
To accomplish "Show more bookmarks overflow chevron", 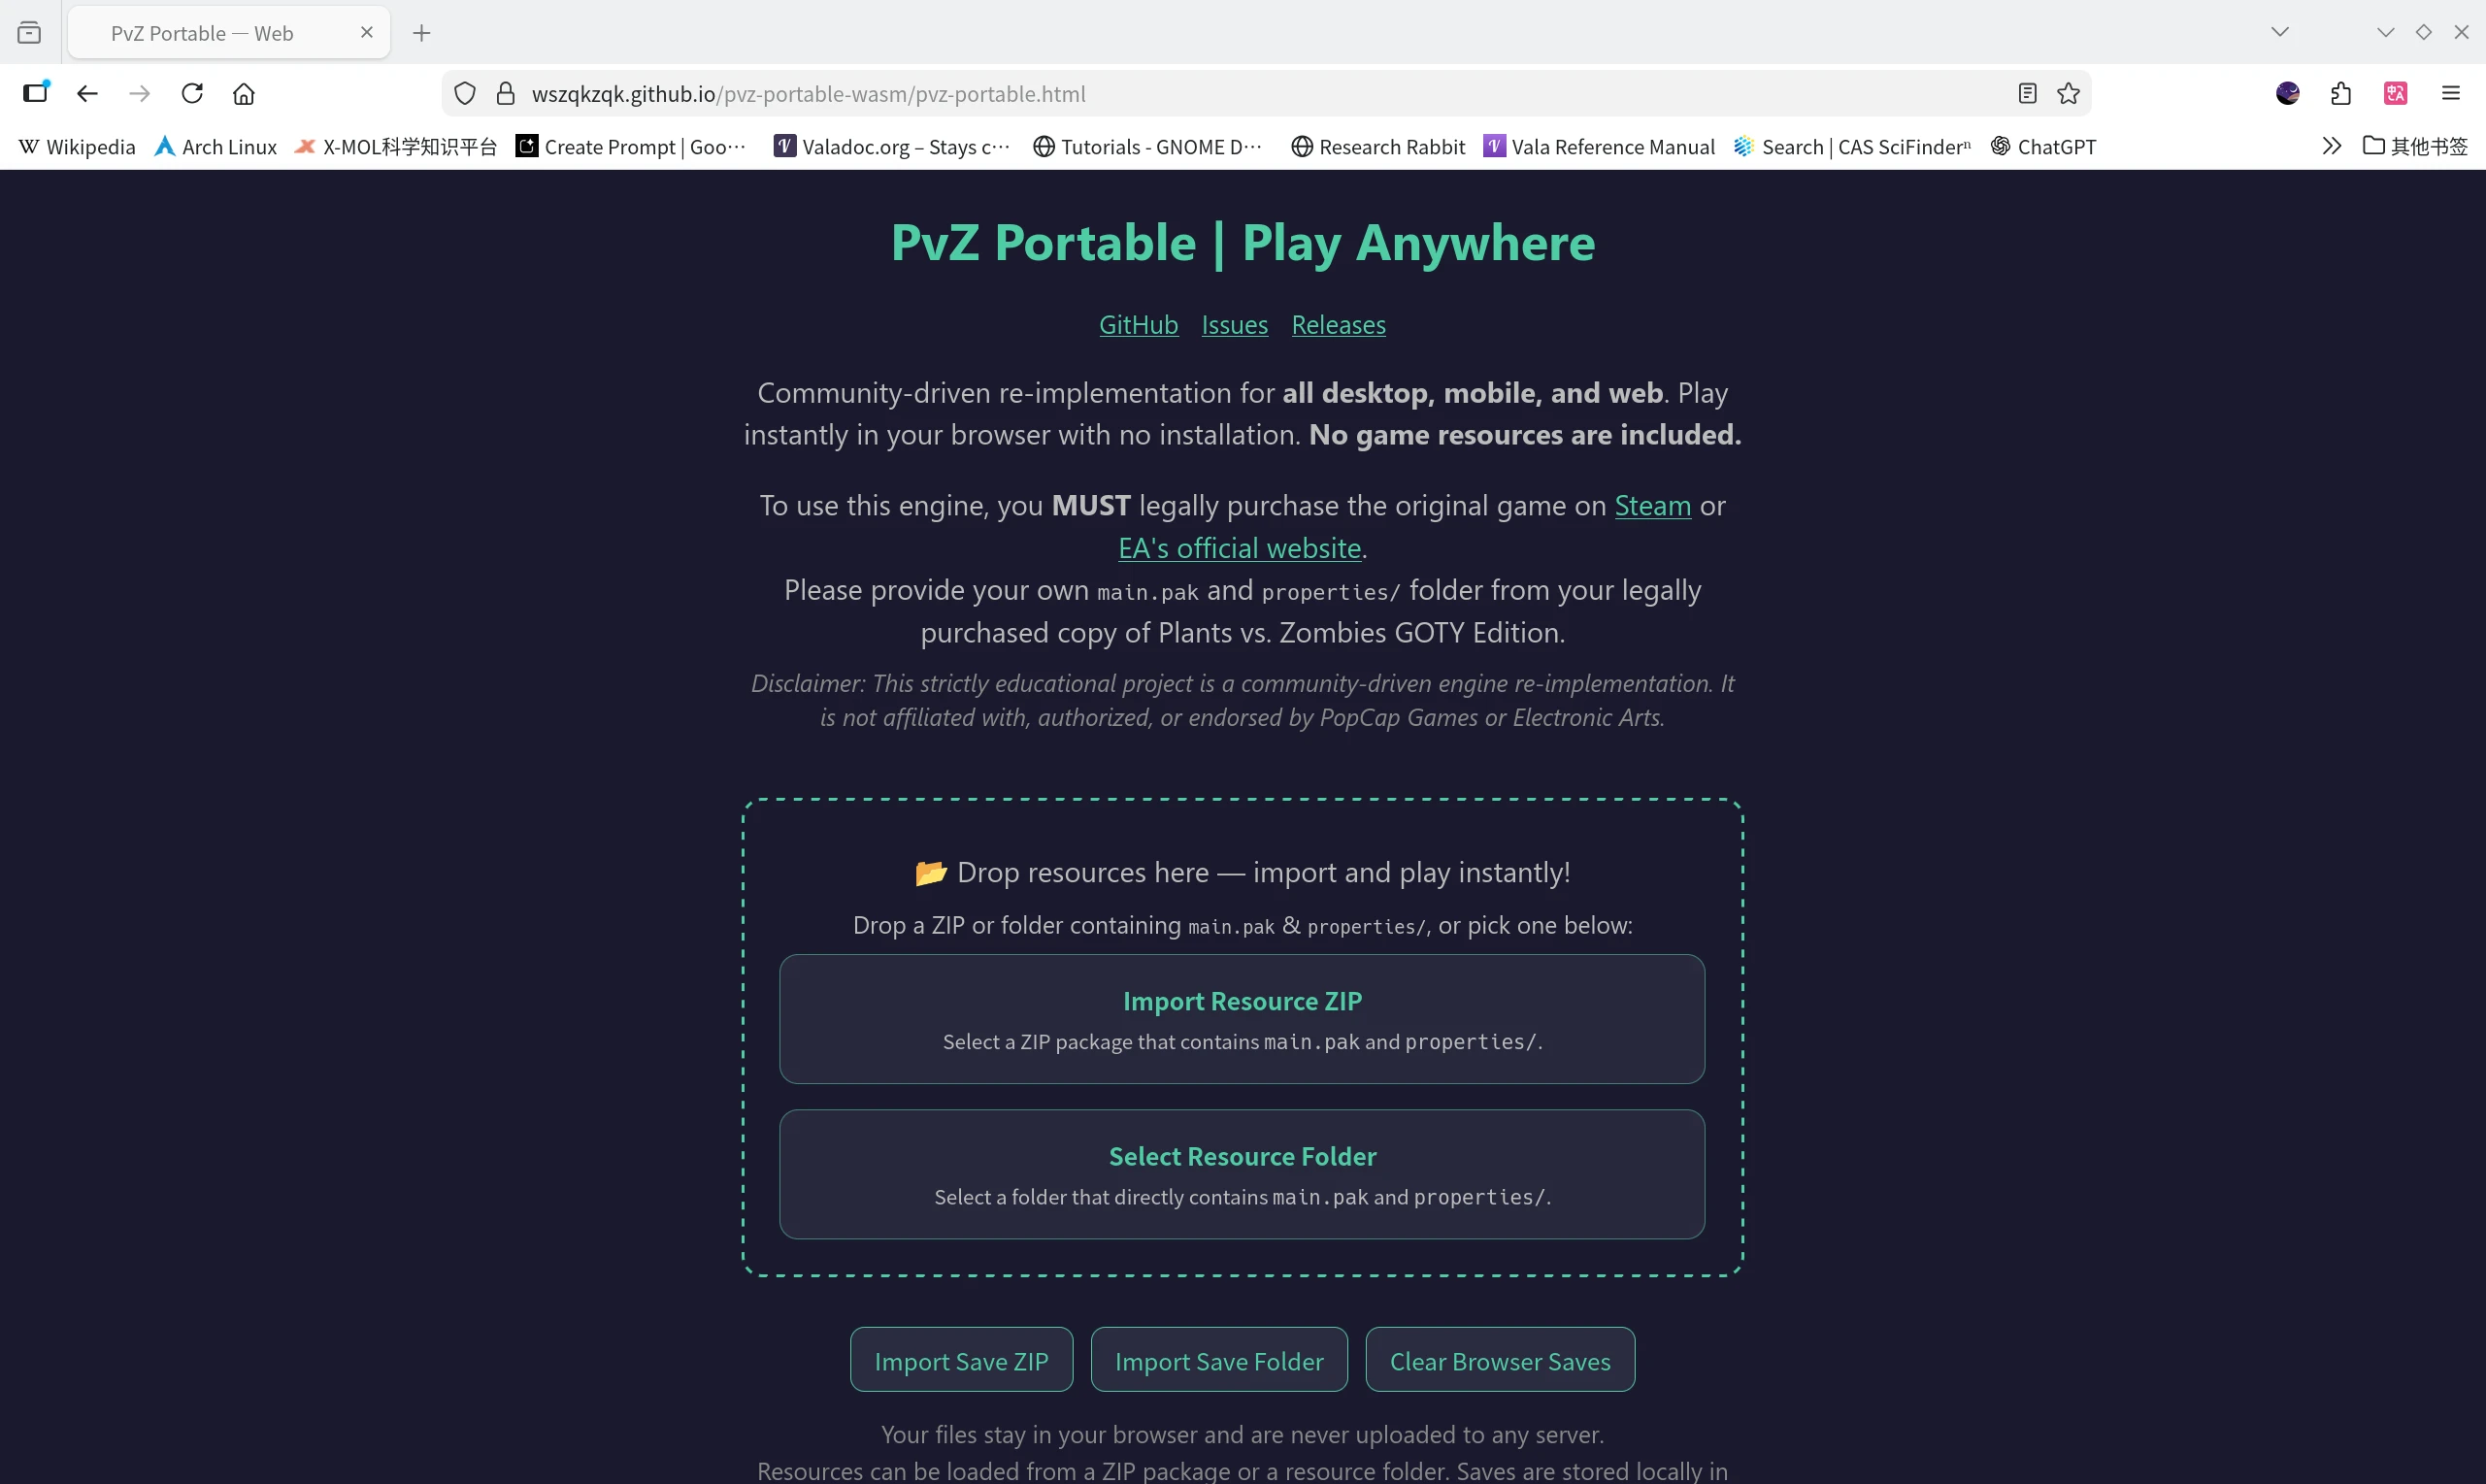I will 2331,147.
